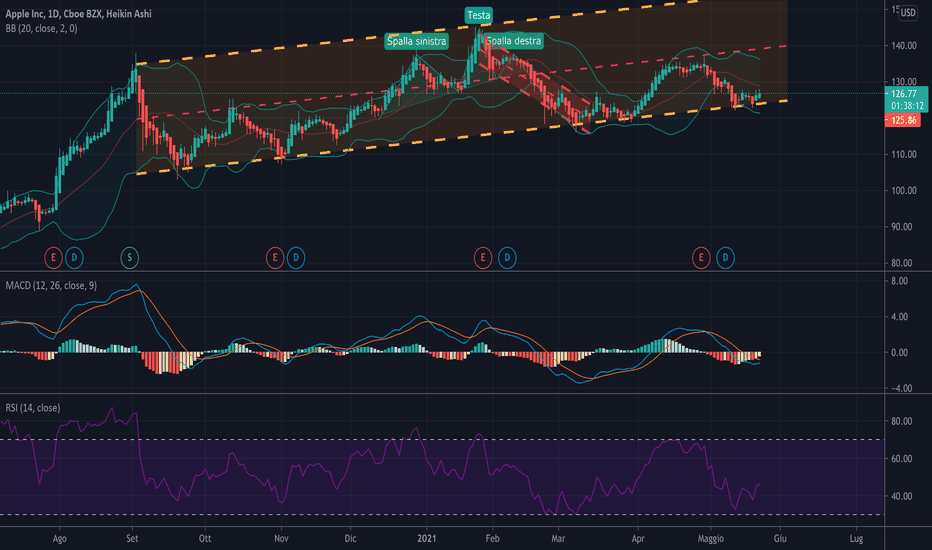Click the dividend D marker near Nov
Image resolution: width=932 pixels, height=550 pixels.
pyautogui.click(x=296, y=257)
